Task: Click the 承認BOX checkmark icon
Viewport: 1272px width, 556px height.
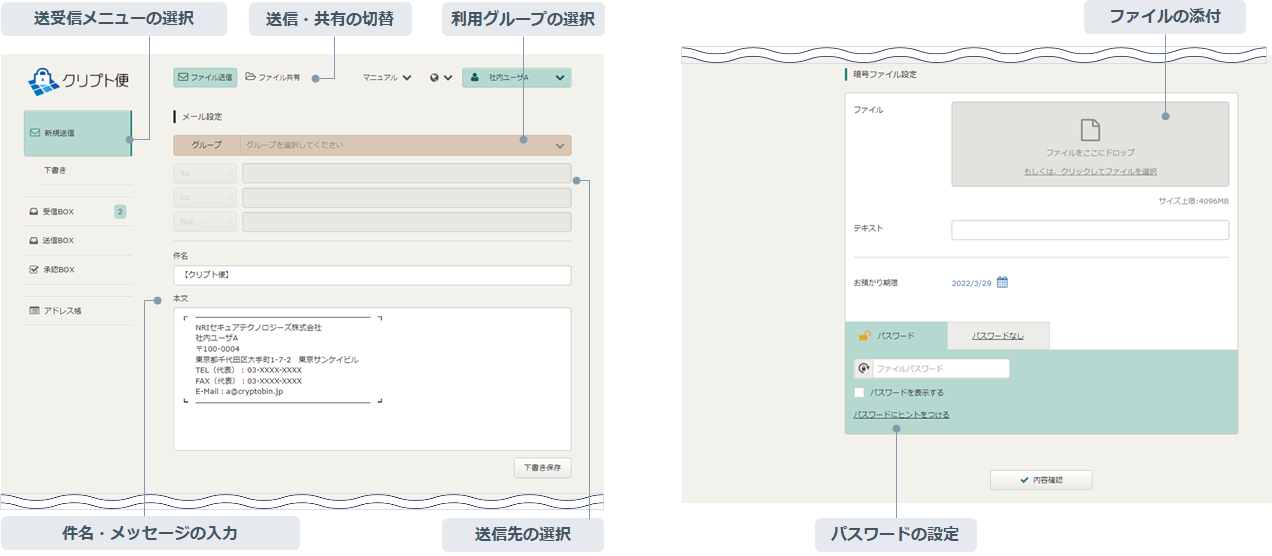Action: [35, 270]
